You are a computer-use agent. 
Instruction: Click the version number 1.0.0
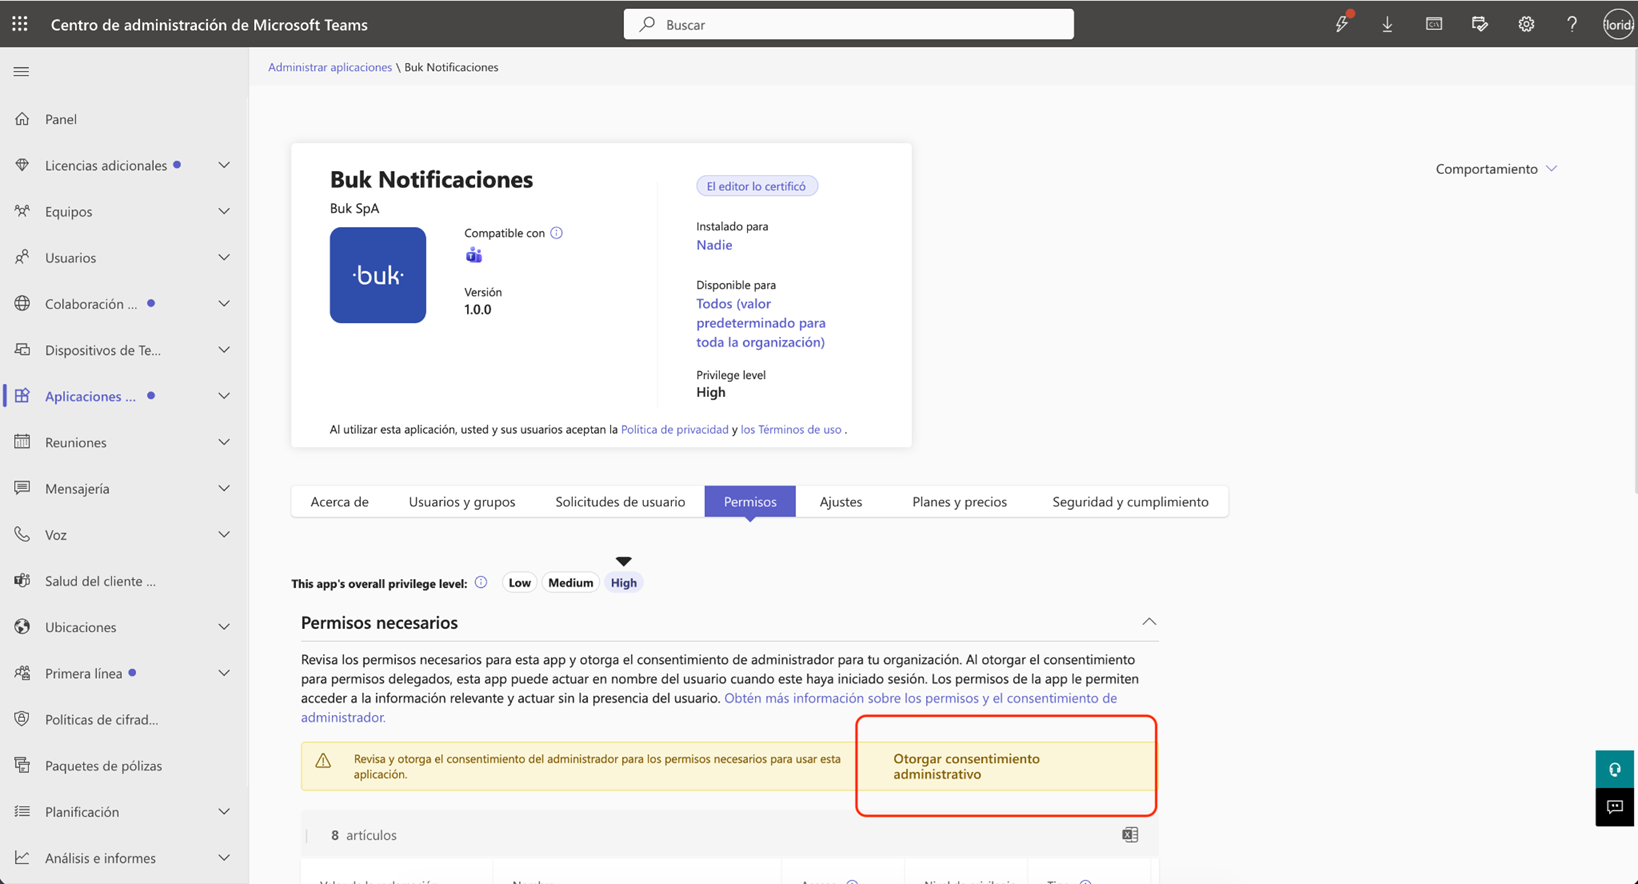tap(478, 310)
